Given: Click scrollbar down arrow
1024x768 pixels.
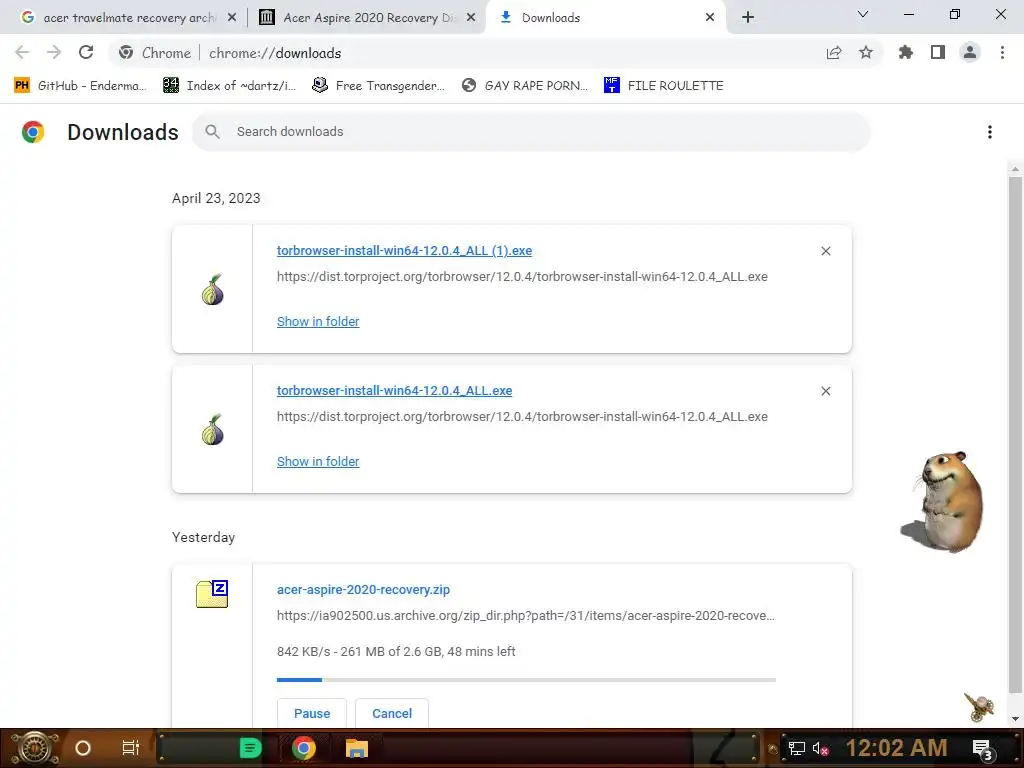Looking at the screenshot, I should click(1015, 719).
